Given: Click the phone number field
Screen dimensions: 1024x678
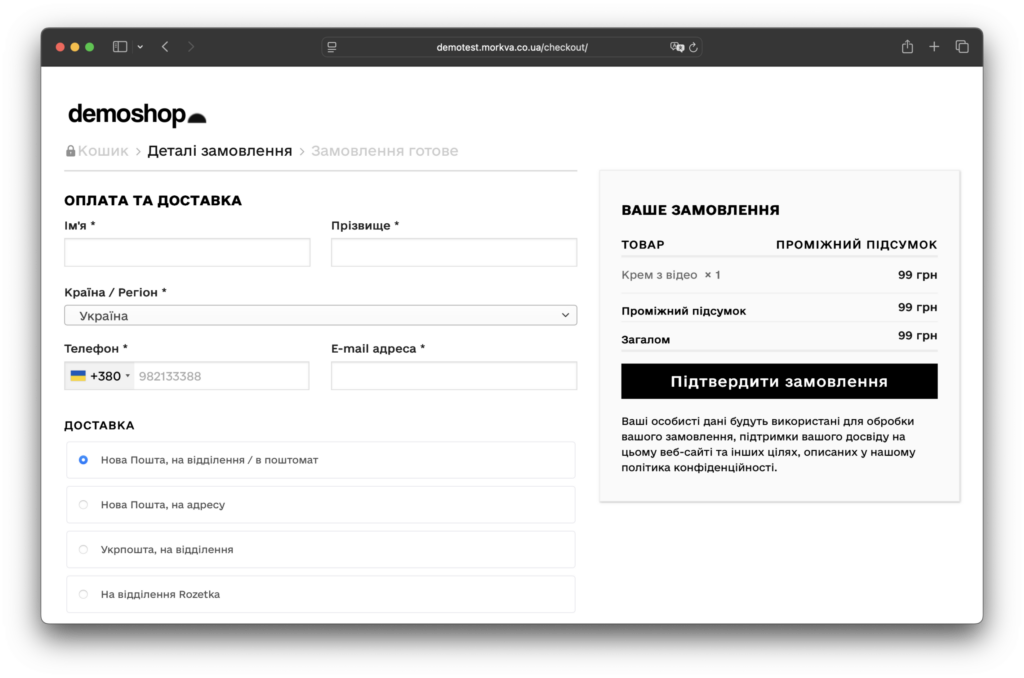Looking at the screenshot, I should pyautogui.click(x=221, y=376).
